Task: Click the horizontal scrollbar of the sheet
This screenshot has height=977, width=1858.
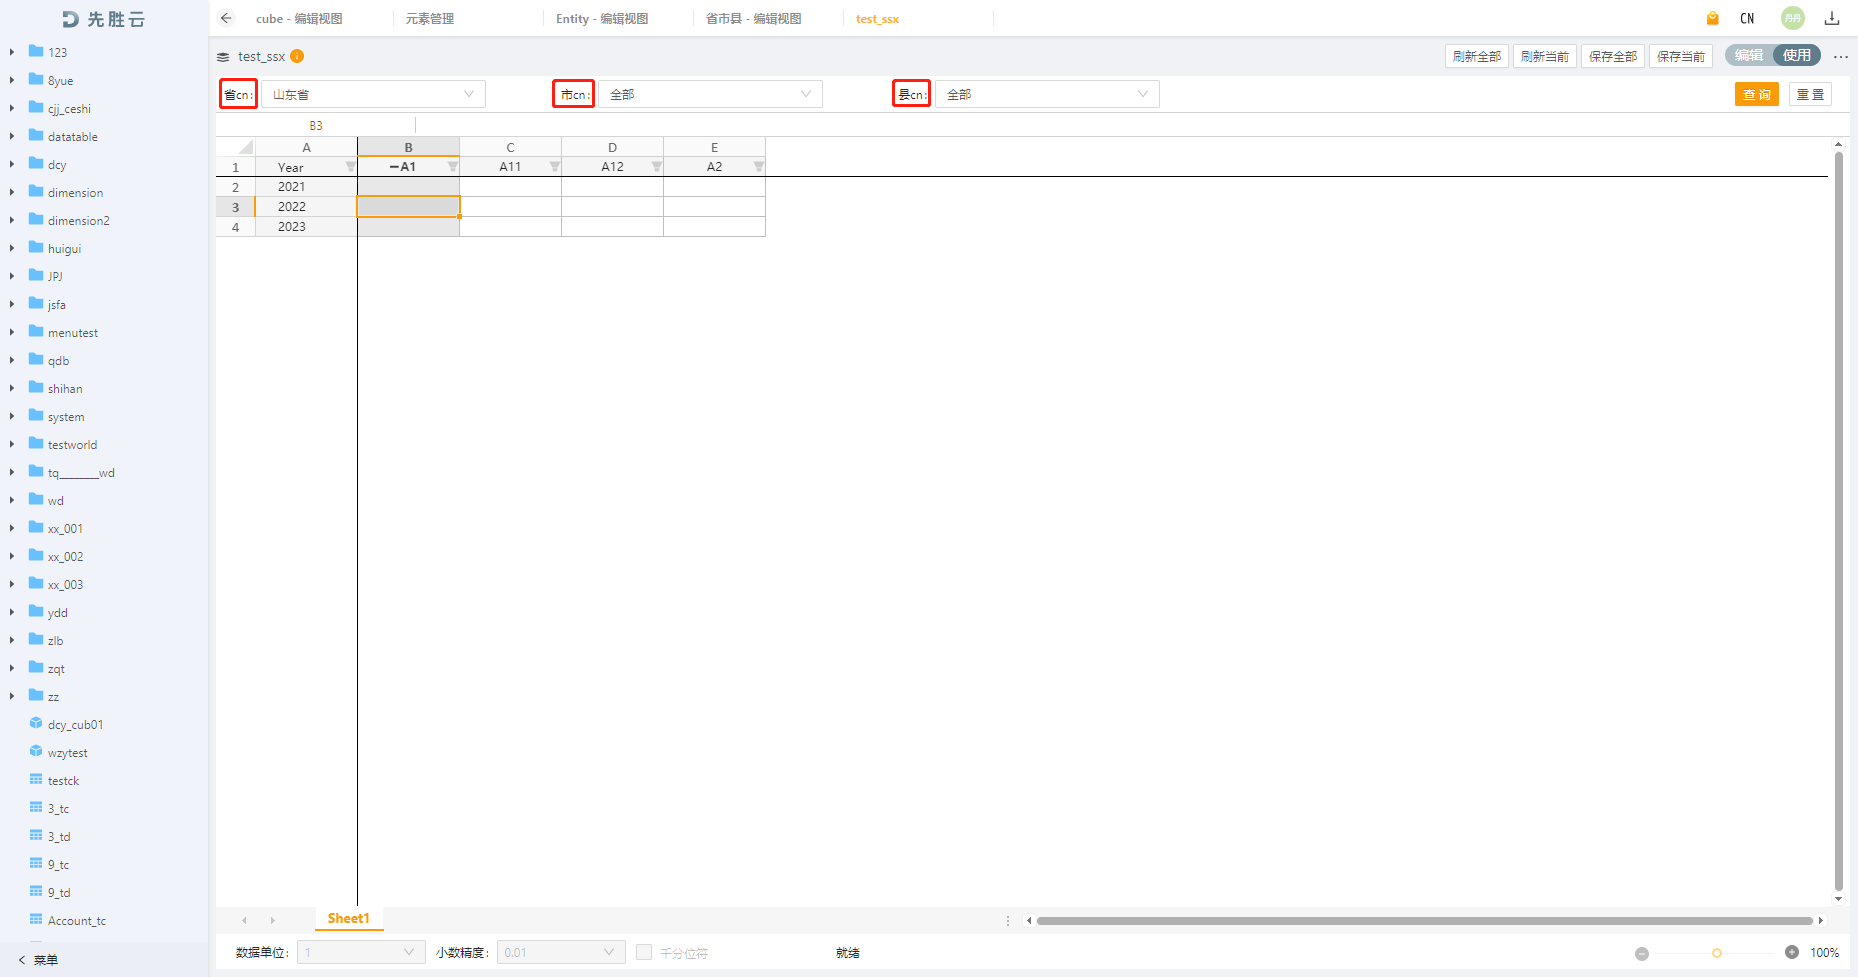Action: [x=1424, y=921]
